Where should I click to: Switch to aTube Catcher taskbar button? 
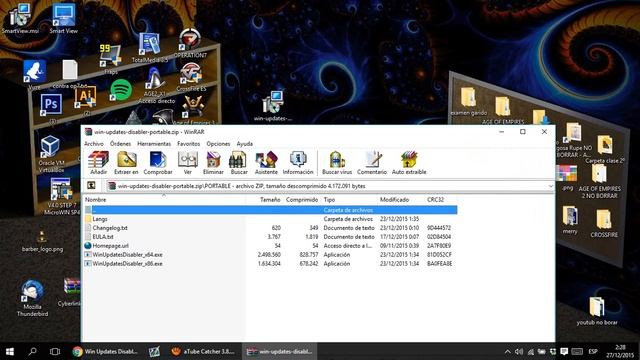[x=203, y=351]
